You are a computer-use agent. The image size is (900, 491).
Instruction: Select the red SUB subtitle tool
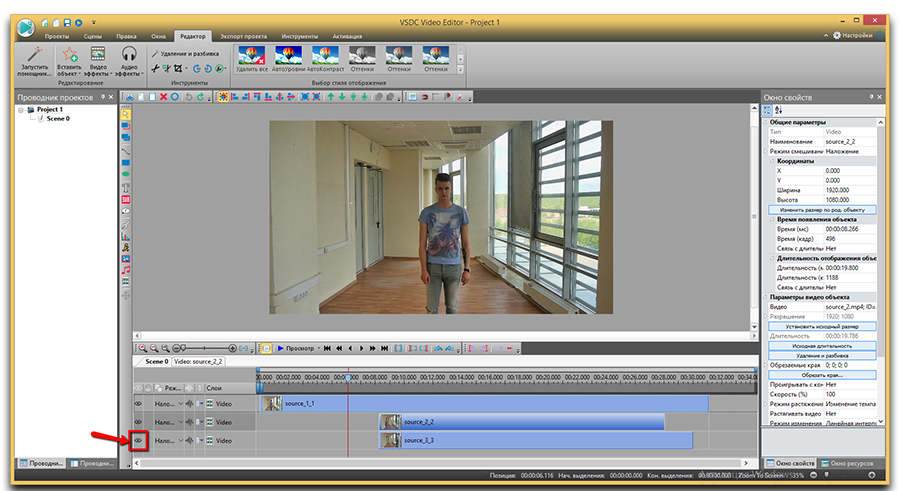[126, 200]
